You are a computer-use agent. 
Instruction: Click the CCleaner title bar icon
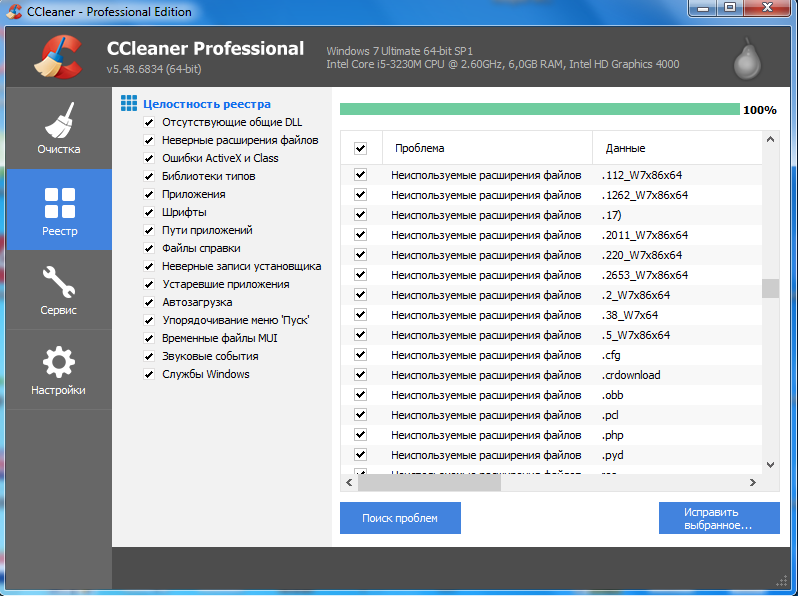point(13,11)
